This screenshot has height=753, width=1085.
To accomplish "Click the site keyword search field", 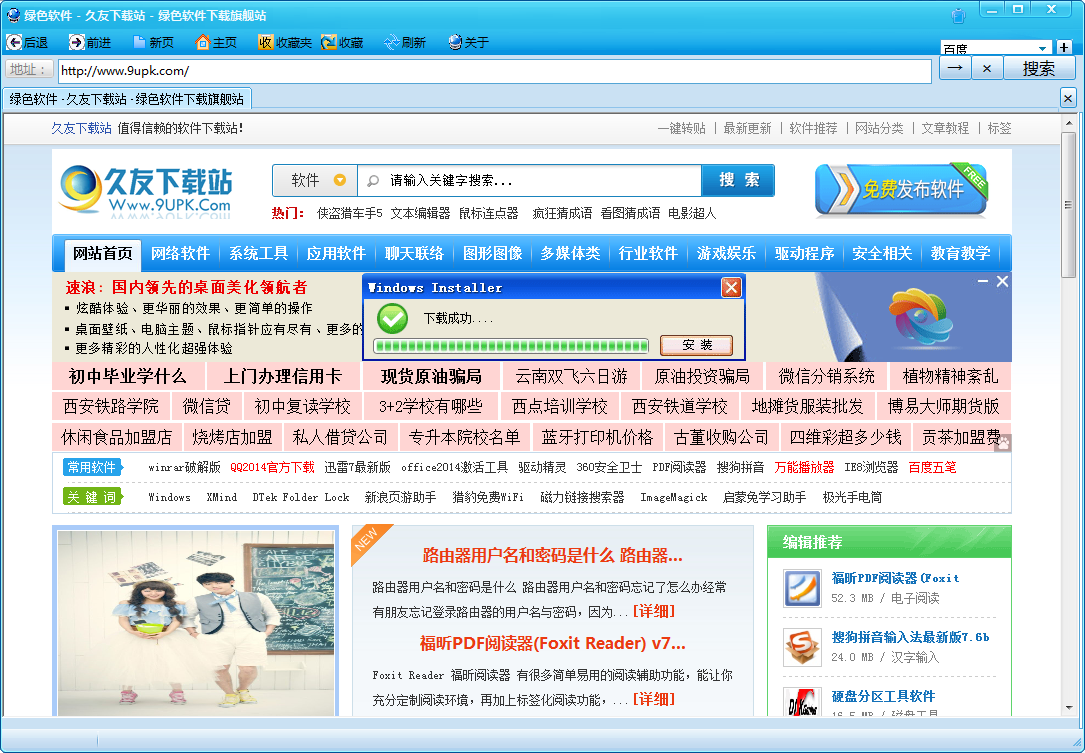I will click(x=529, y=181).
